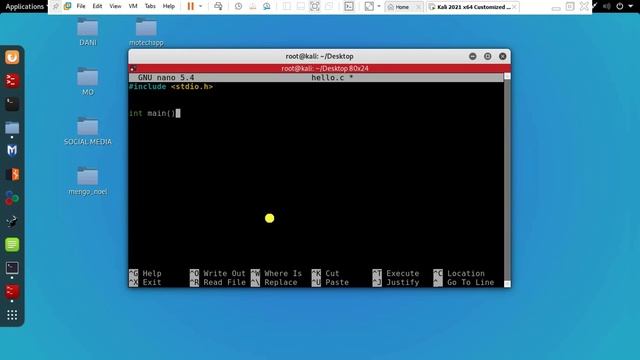Expand the stretch display dropdown arrow

click(379, 7)
